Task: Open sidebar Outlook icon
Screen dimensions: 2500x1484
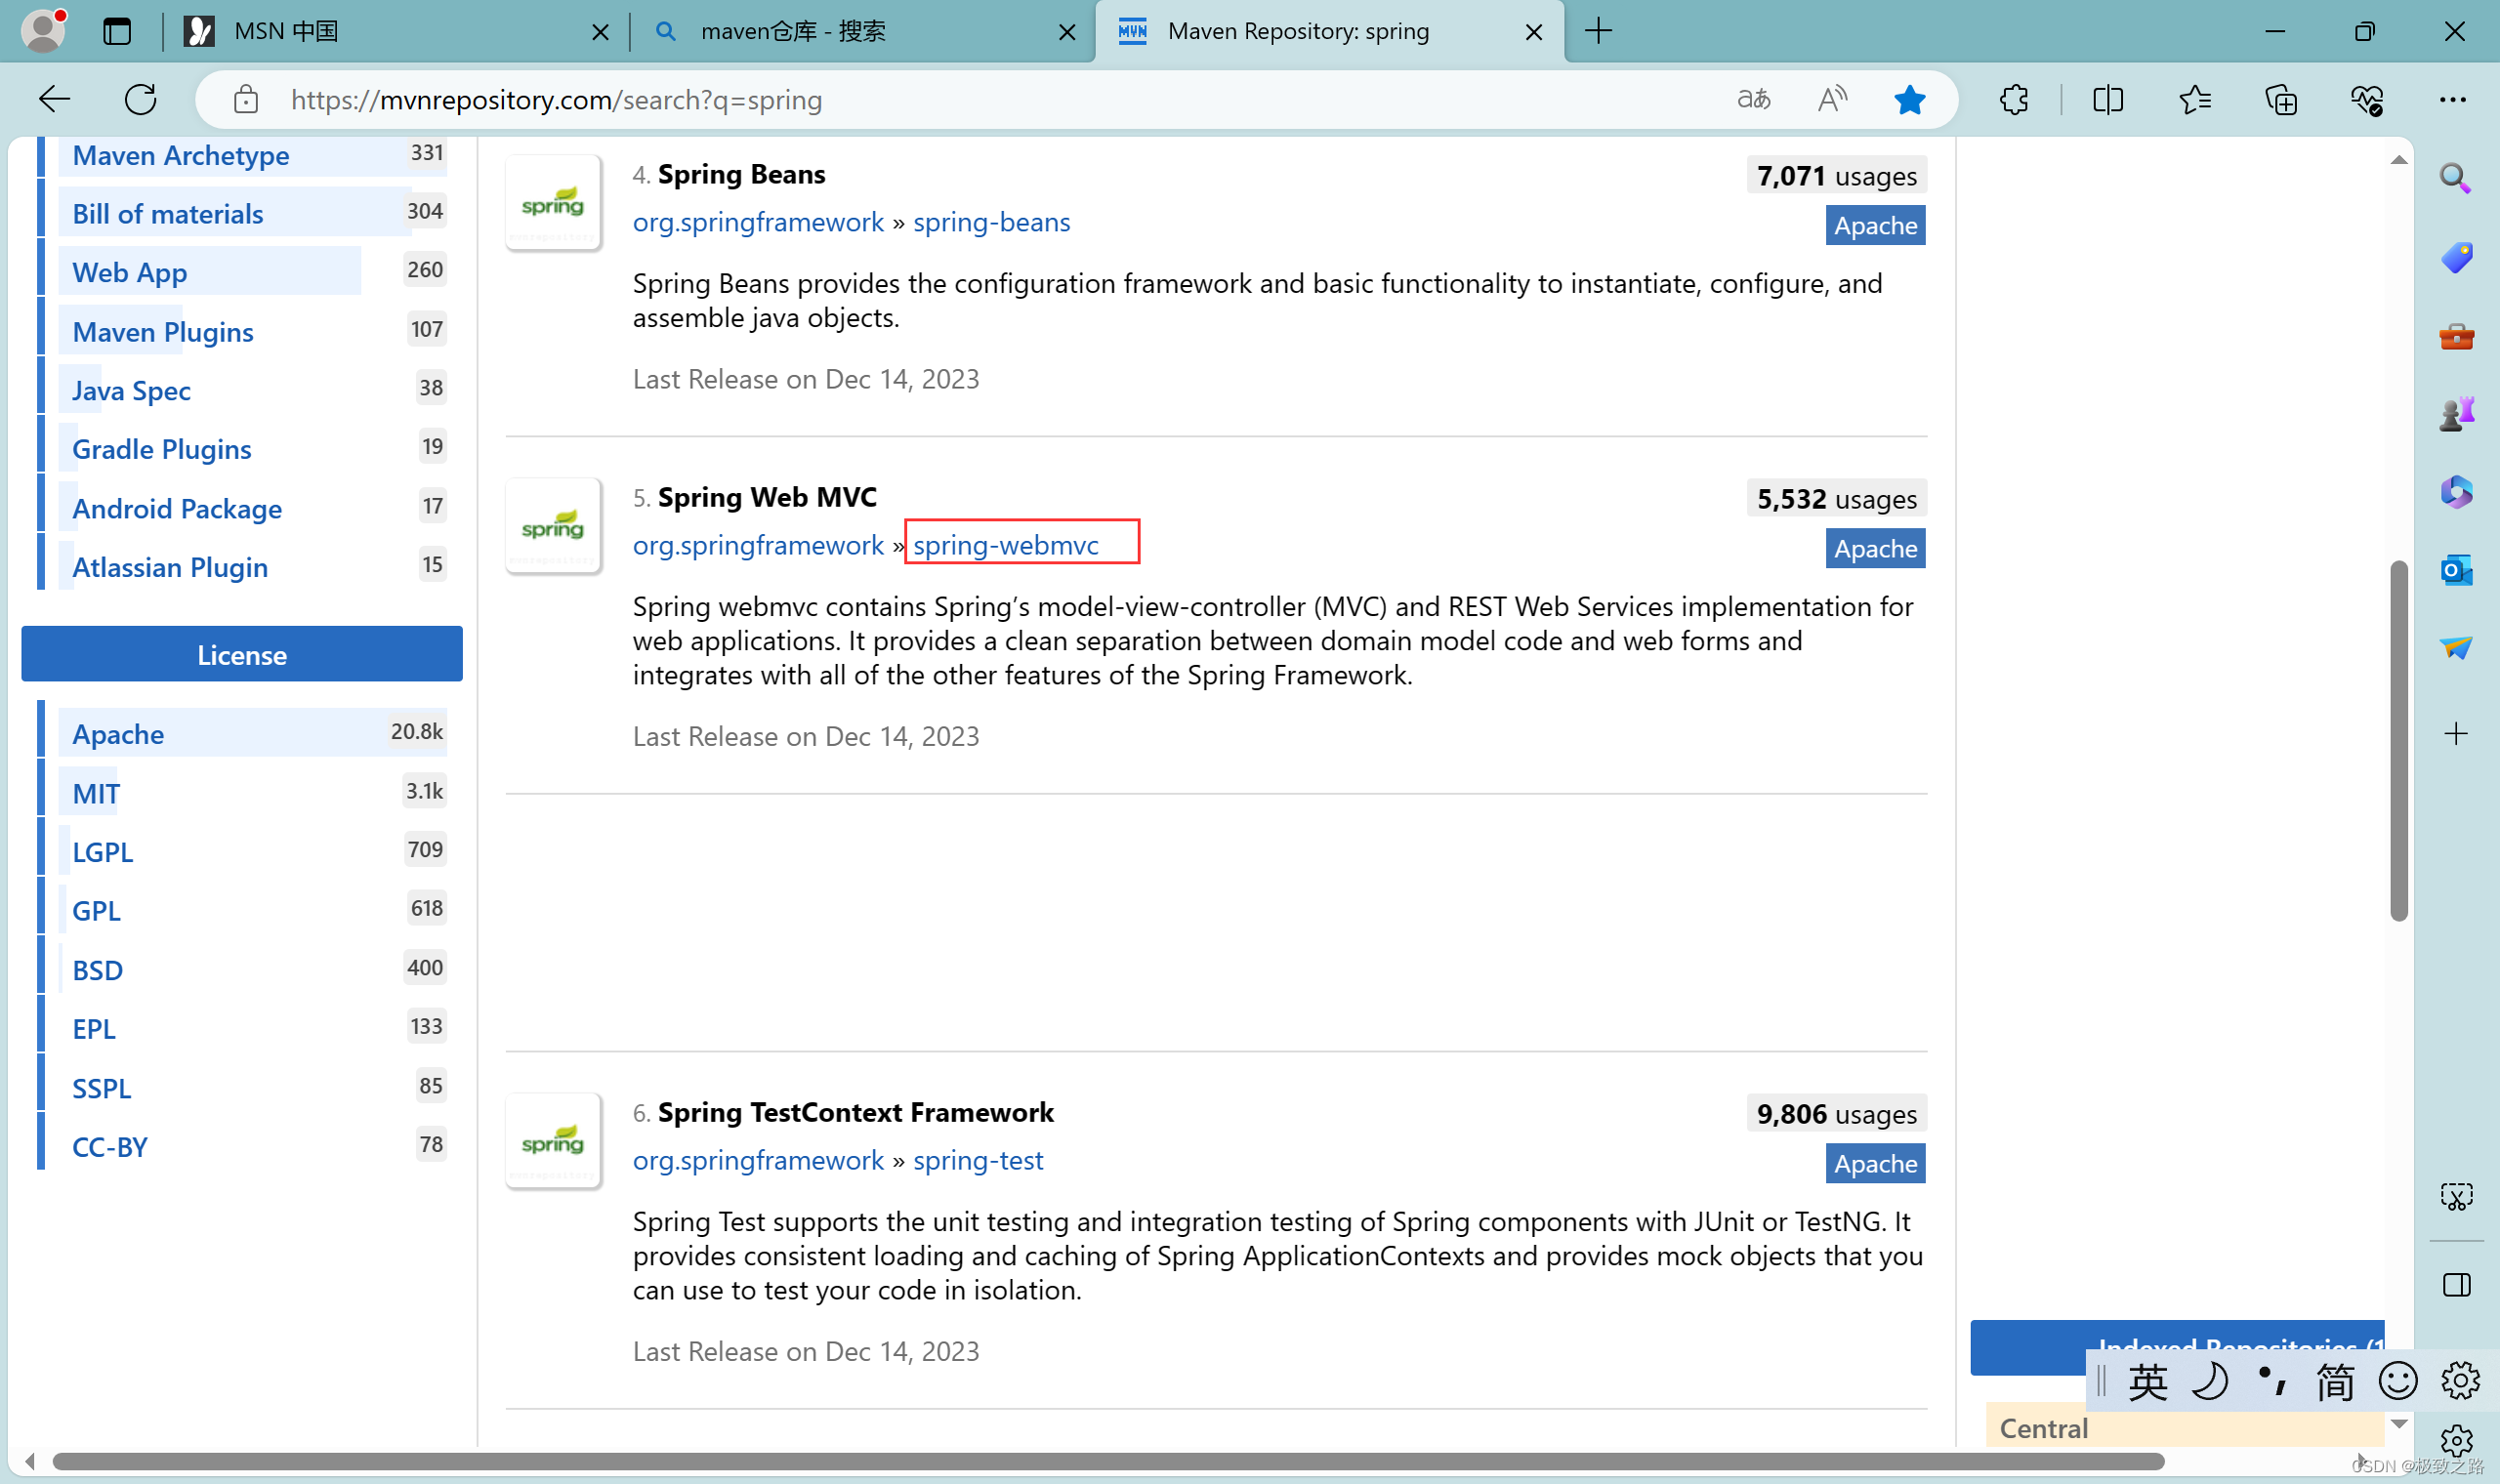Action: (2456, 570)
